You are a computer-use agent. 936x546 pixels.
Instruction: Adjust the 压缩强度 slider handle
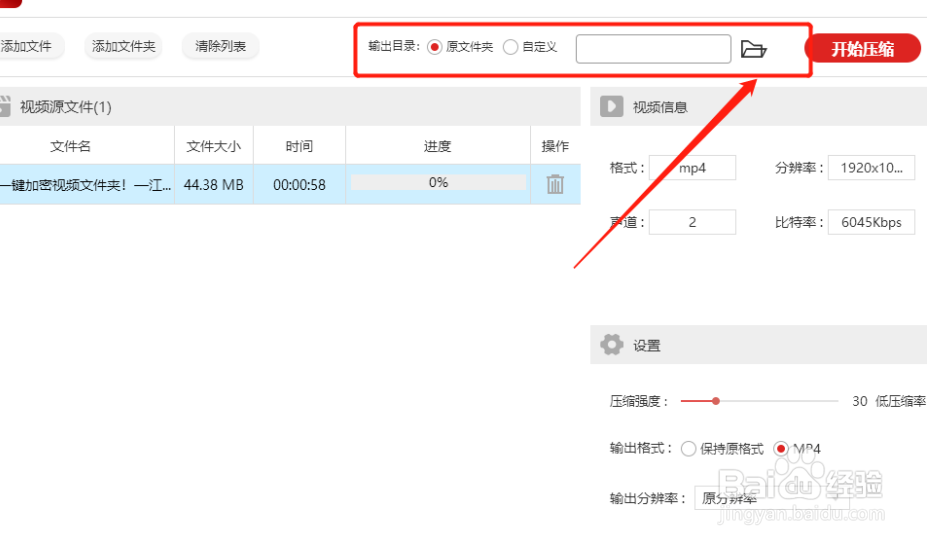pyautogui.click(x=716, y=401)
